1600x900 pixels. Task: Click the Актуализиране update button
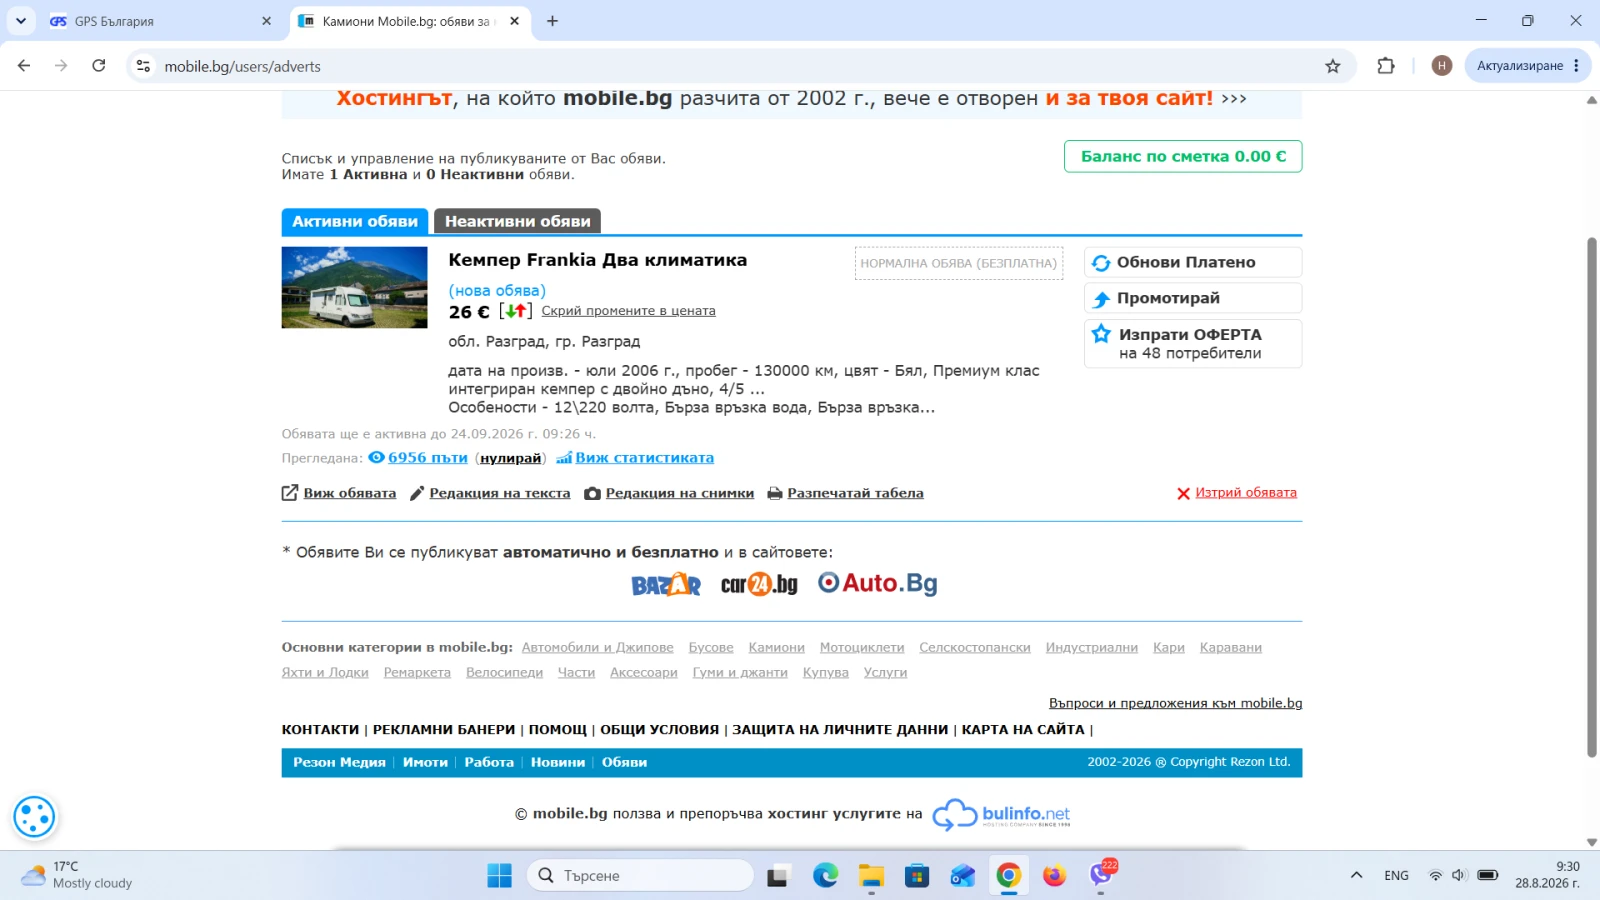click(1519, 66)
